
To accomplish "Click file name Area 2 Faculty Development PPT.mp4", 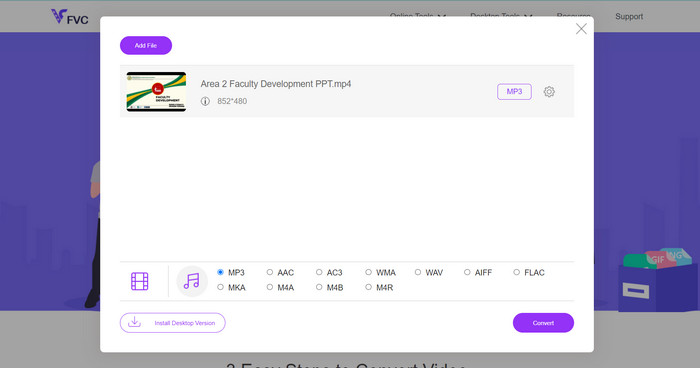I will pyautogui.click(x=276, y=84).
